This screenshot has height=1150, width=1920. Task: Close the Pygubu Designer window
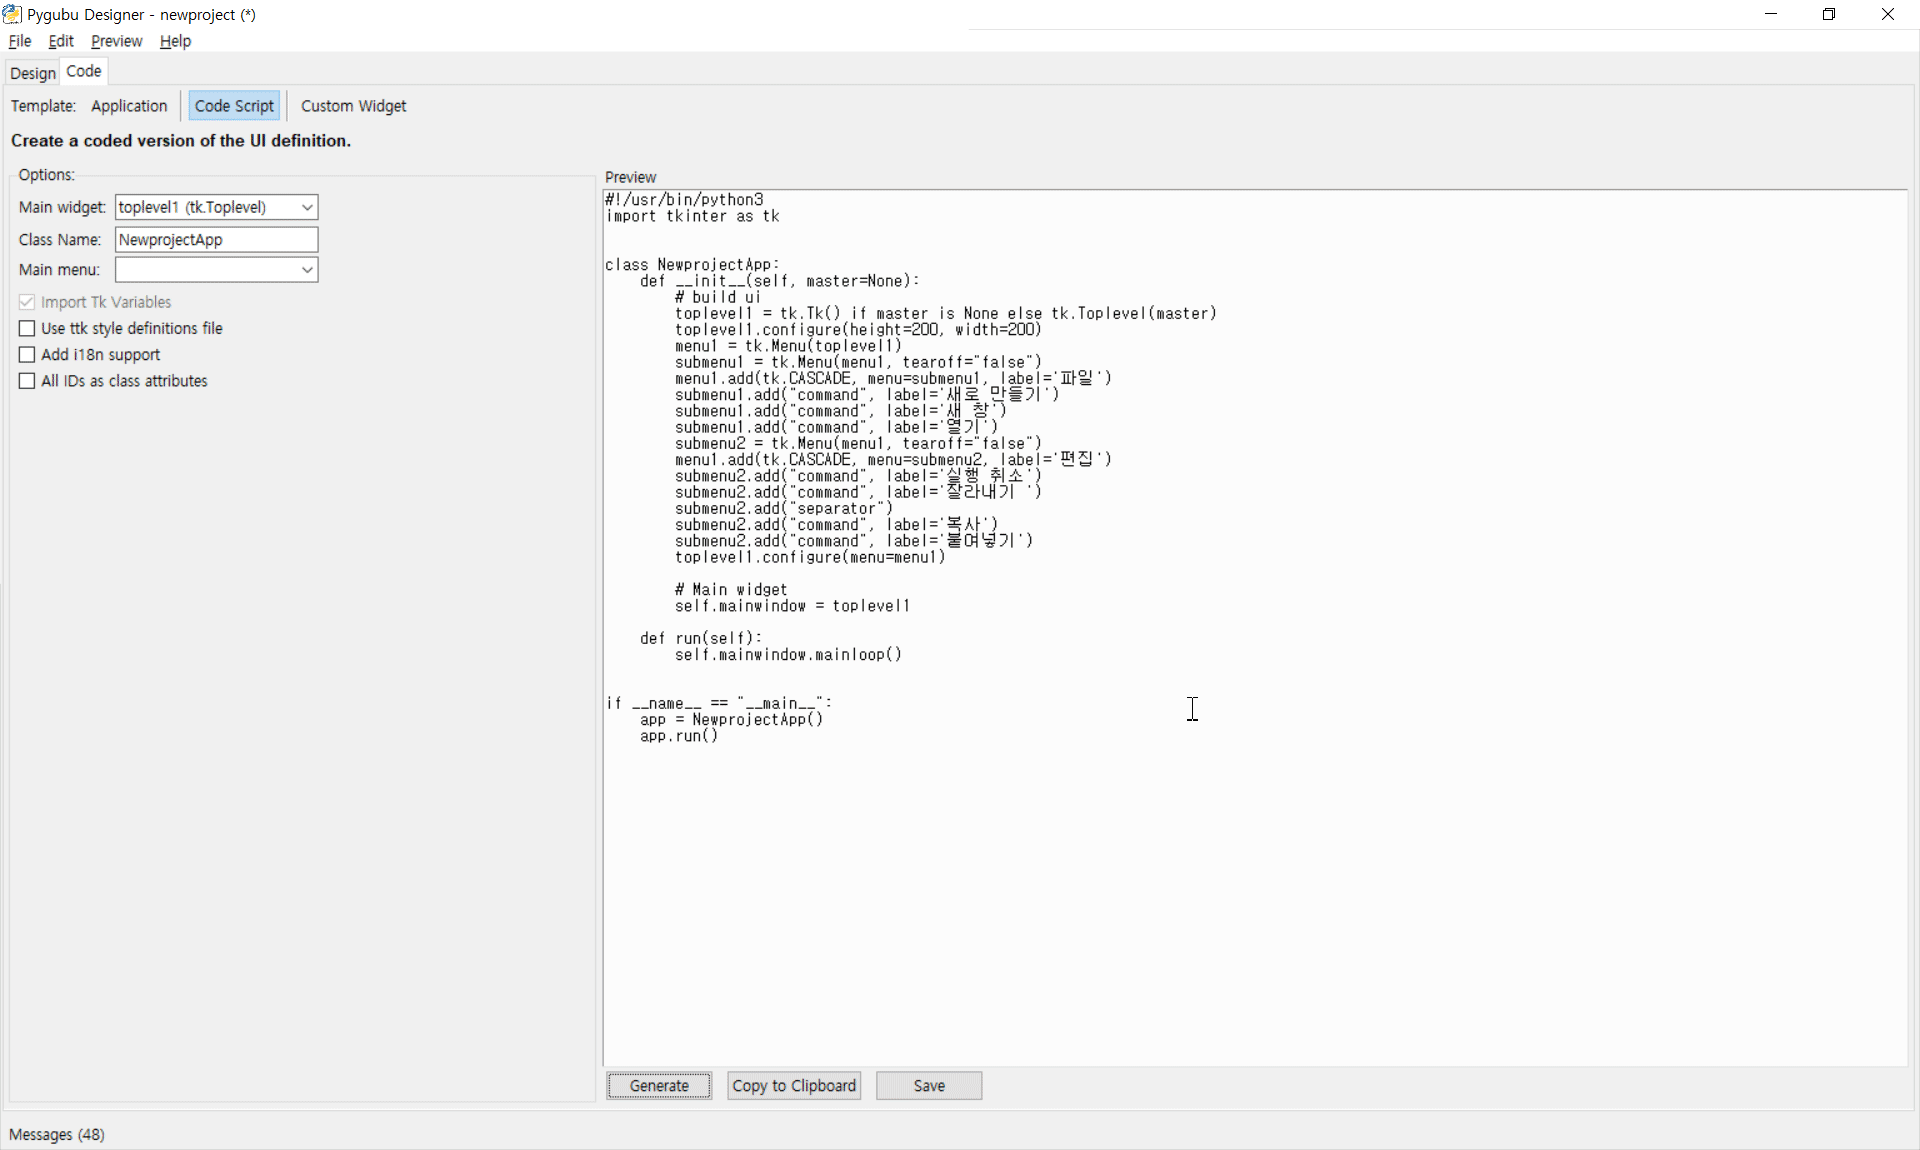[1887, 14]
